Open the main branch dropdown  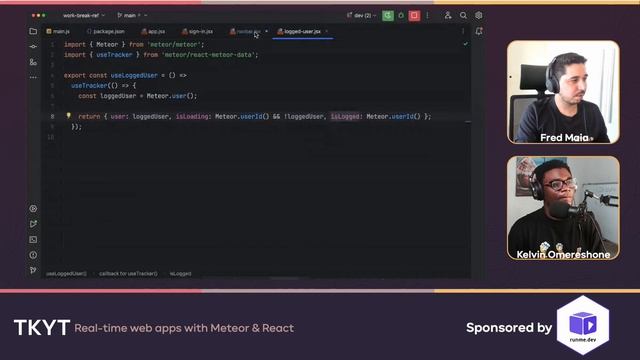(132, 16)
